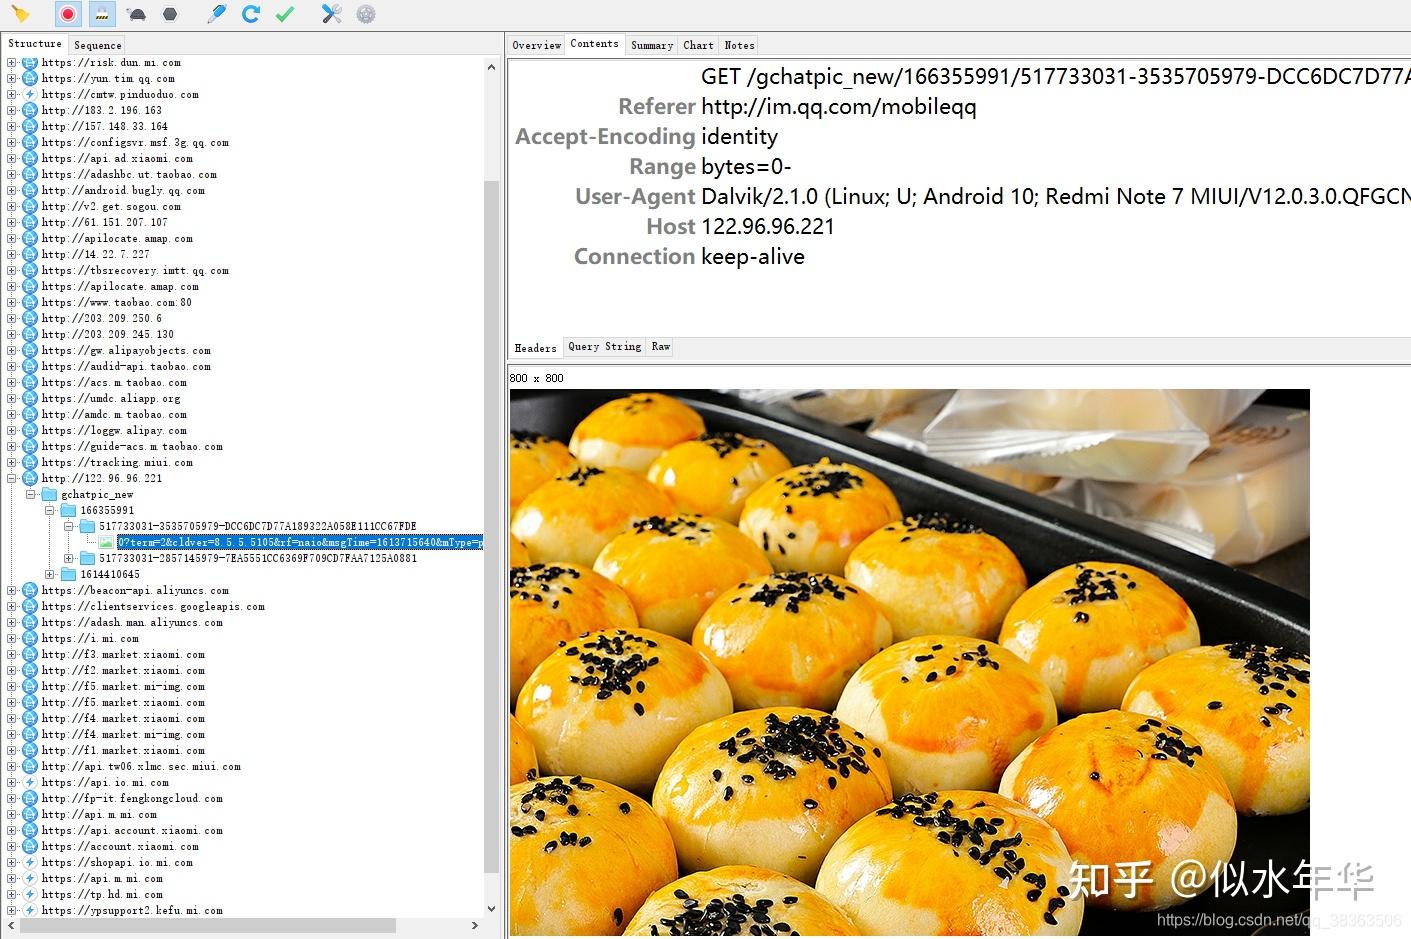This screenshot has width=1411, height=939.
Task: Click globe icon of https://risk.dun.mi.com
Action: coord(30,62)
